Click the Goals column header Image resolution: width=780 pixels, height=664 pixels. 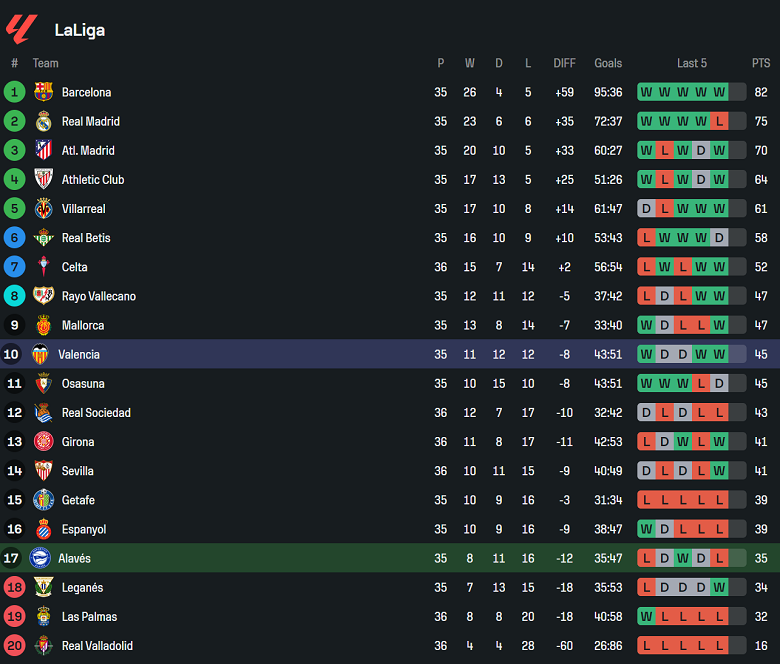608,63
